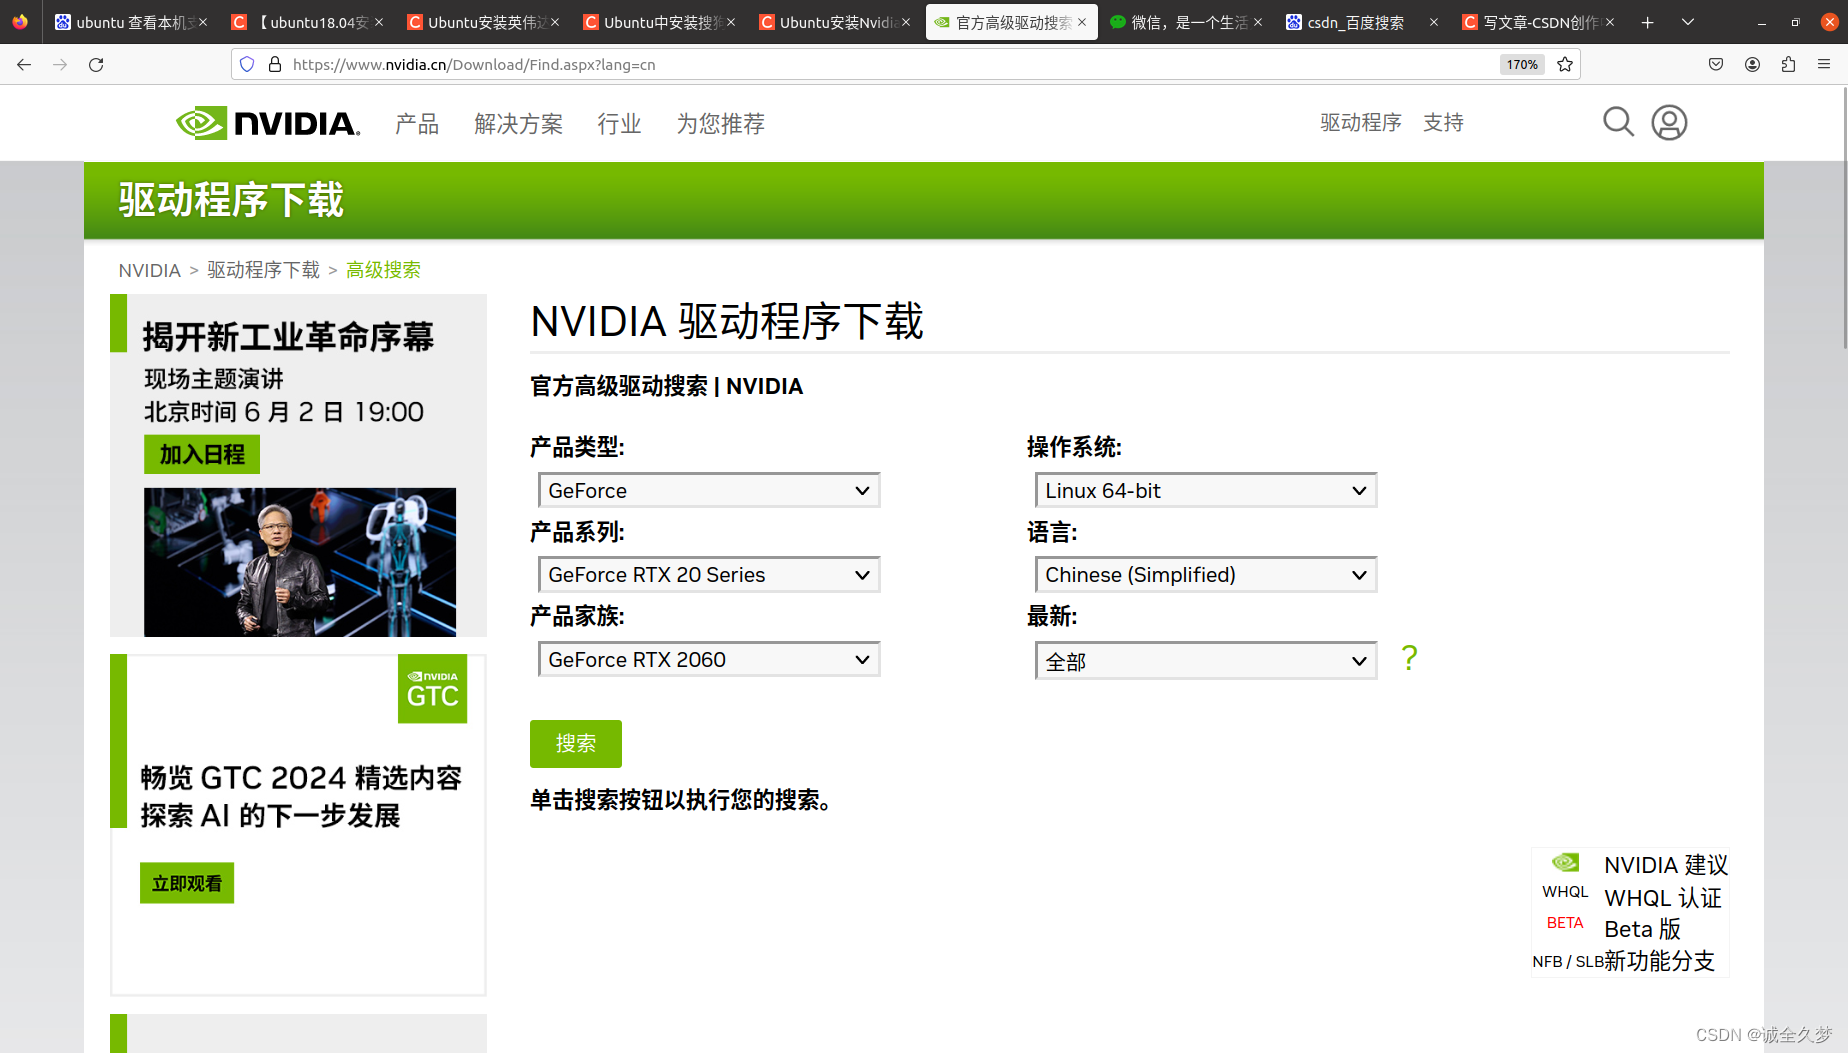1848x1053 pixels.
Task: List all tabs with chevron icon
Action: point(1688,22)
